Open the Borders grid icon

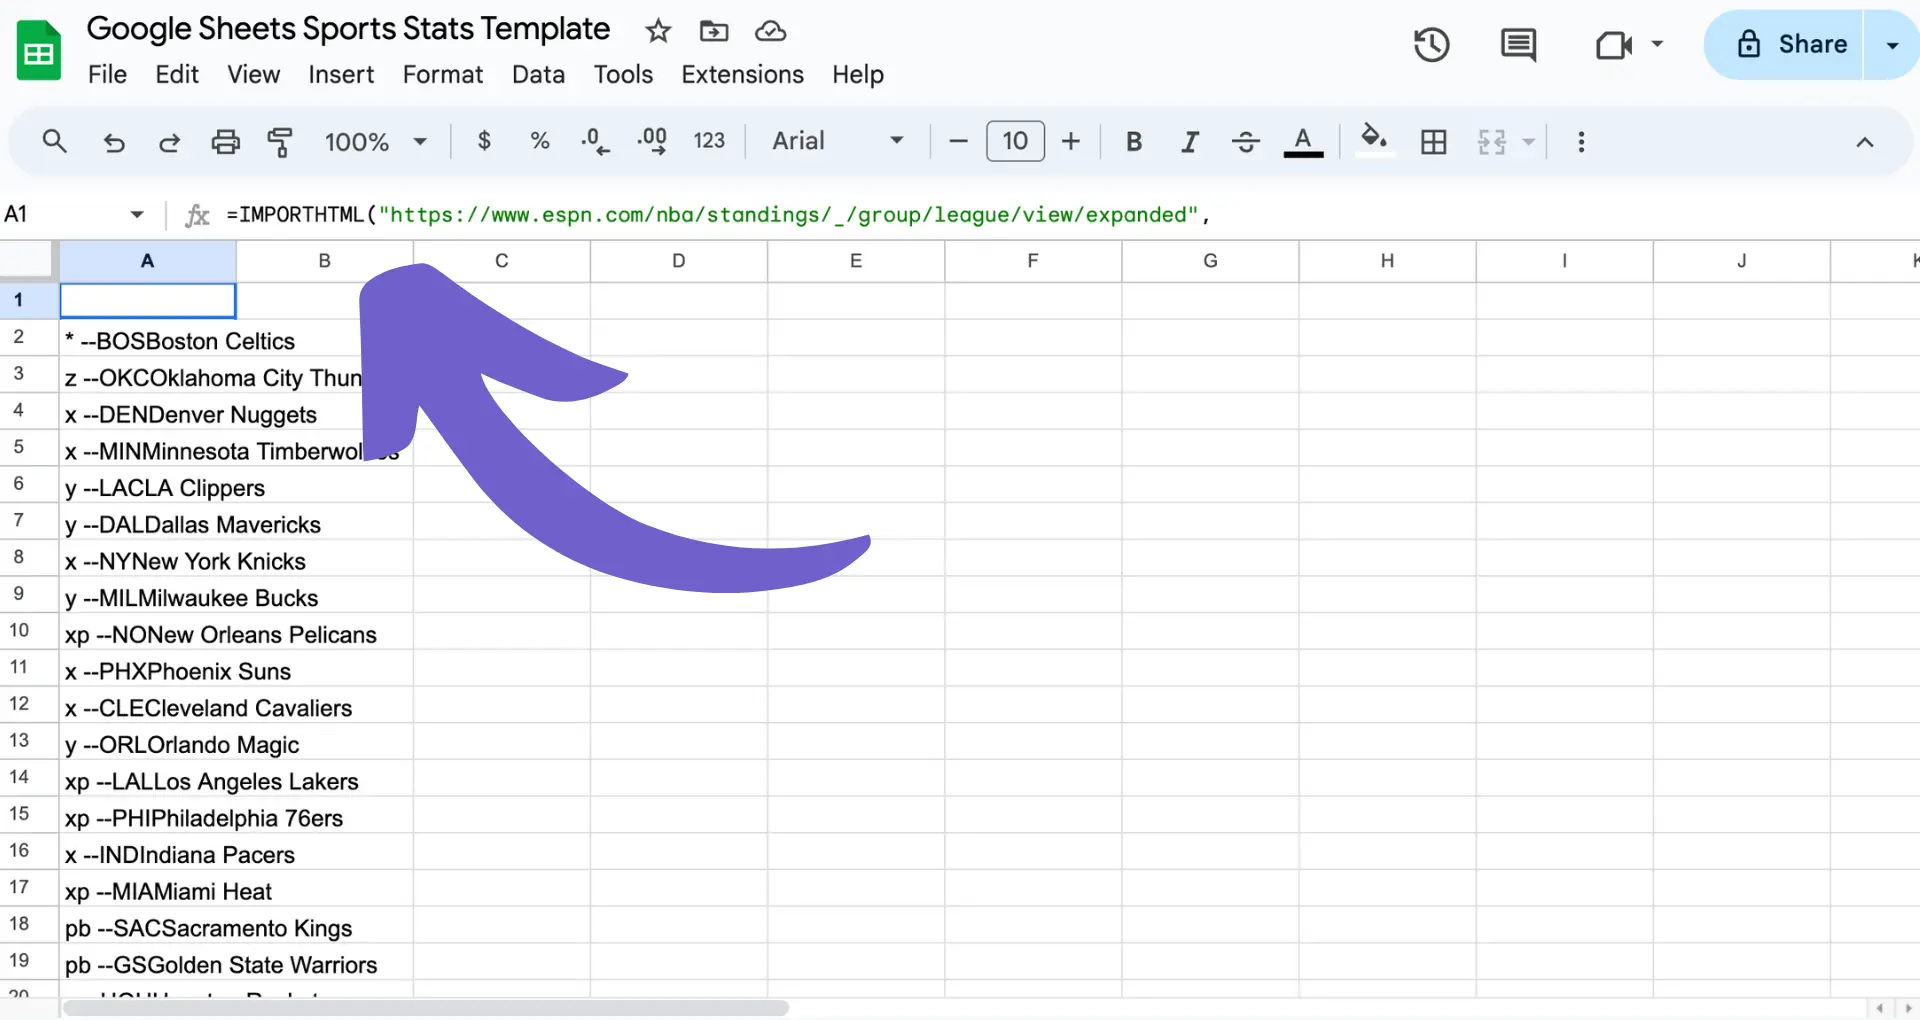click(x=1434, y=142)
